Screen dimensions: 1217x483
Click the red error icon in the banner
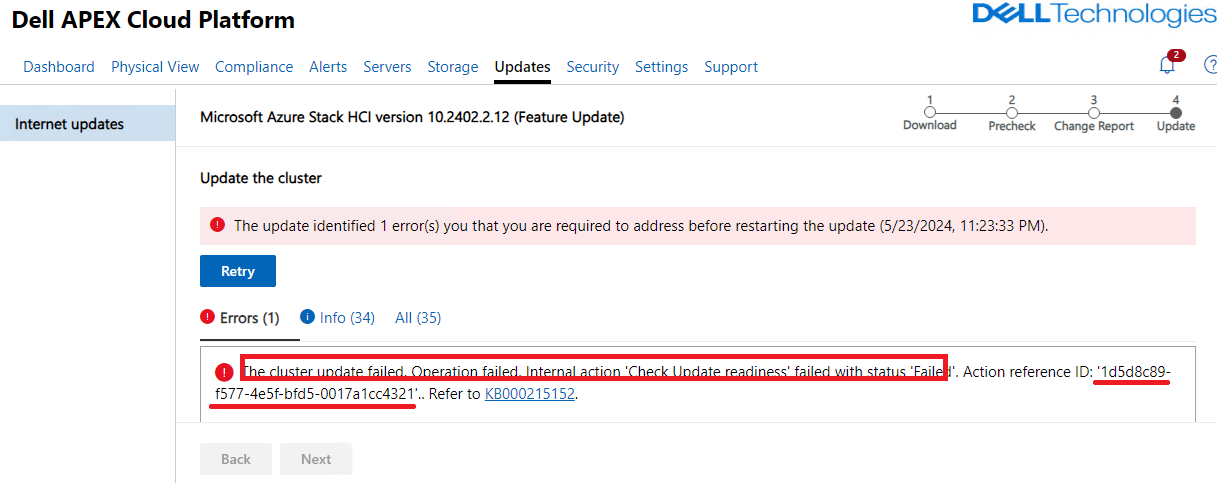pyautogui.click(x=217, y=225)
